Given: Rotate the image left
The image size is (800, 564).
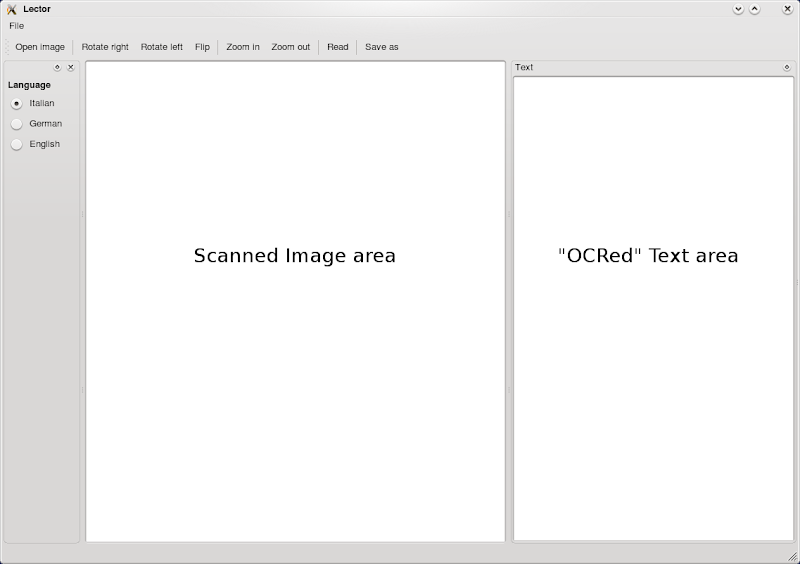Looking at the screenshot, I should (162, 47).
